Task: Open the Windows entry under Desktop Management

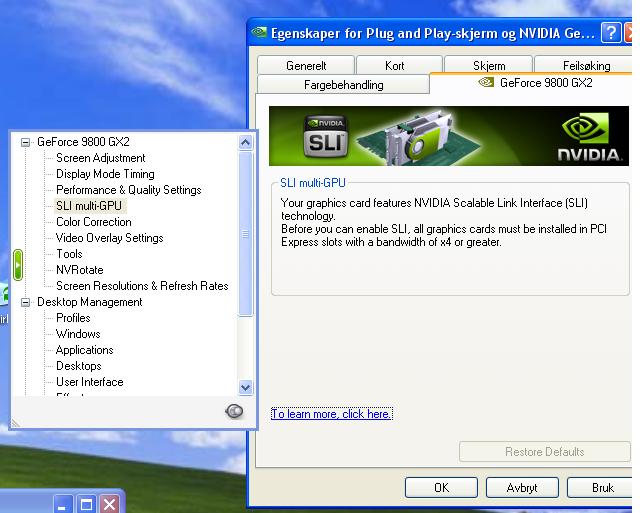Action: 78,334
